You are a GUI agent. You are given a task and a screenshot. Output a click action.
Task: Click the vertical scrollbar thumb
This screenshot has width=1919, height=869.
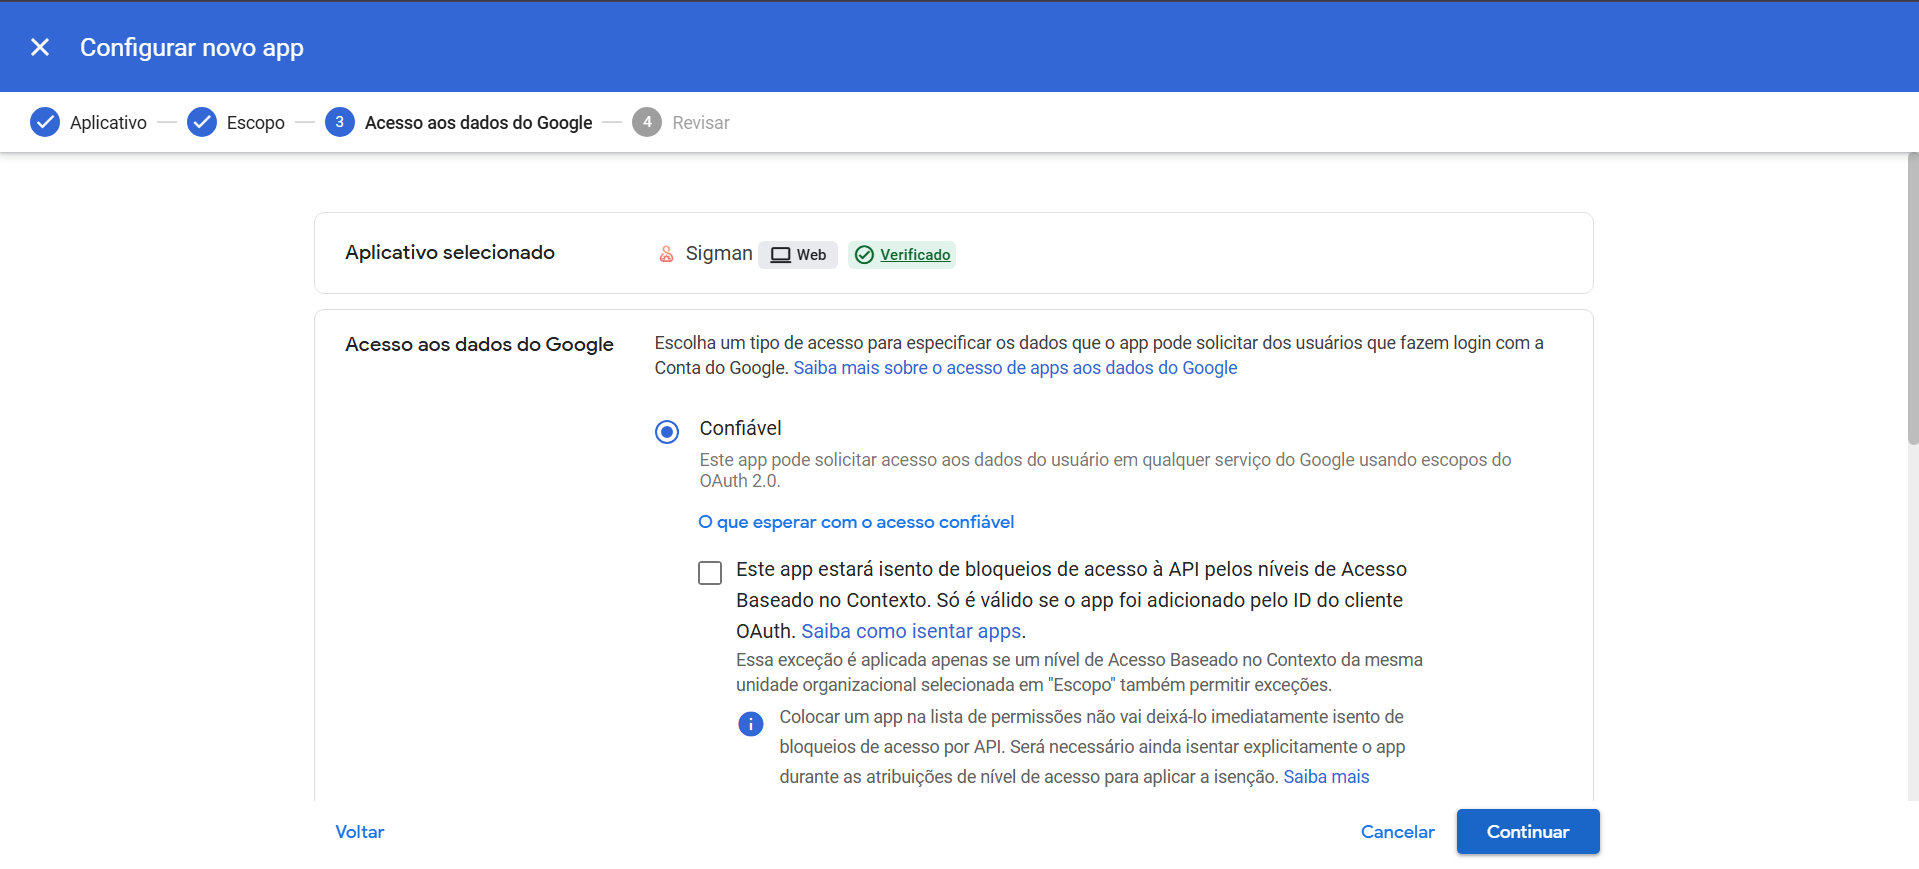click(x=1912, y=298)
